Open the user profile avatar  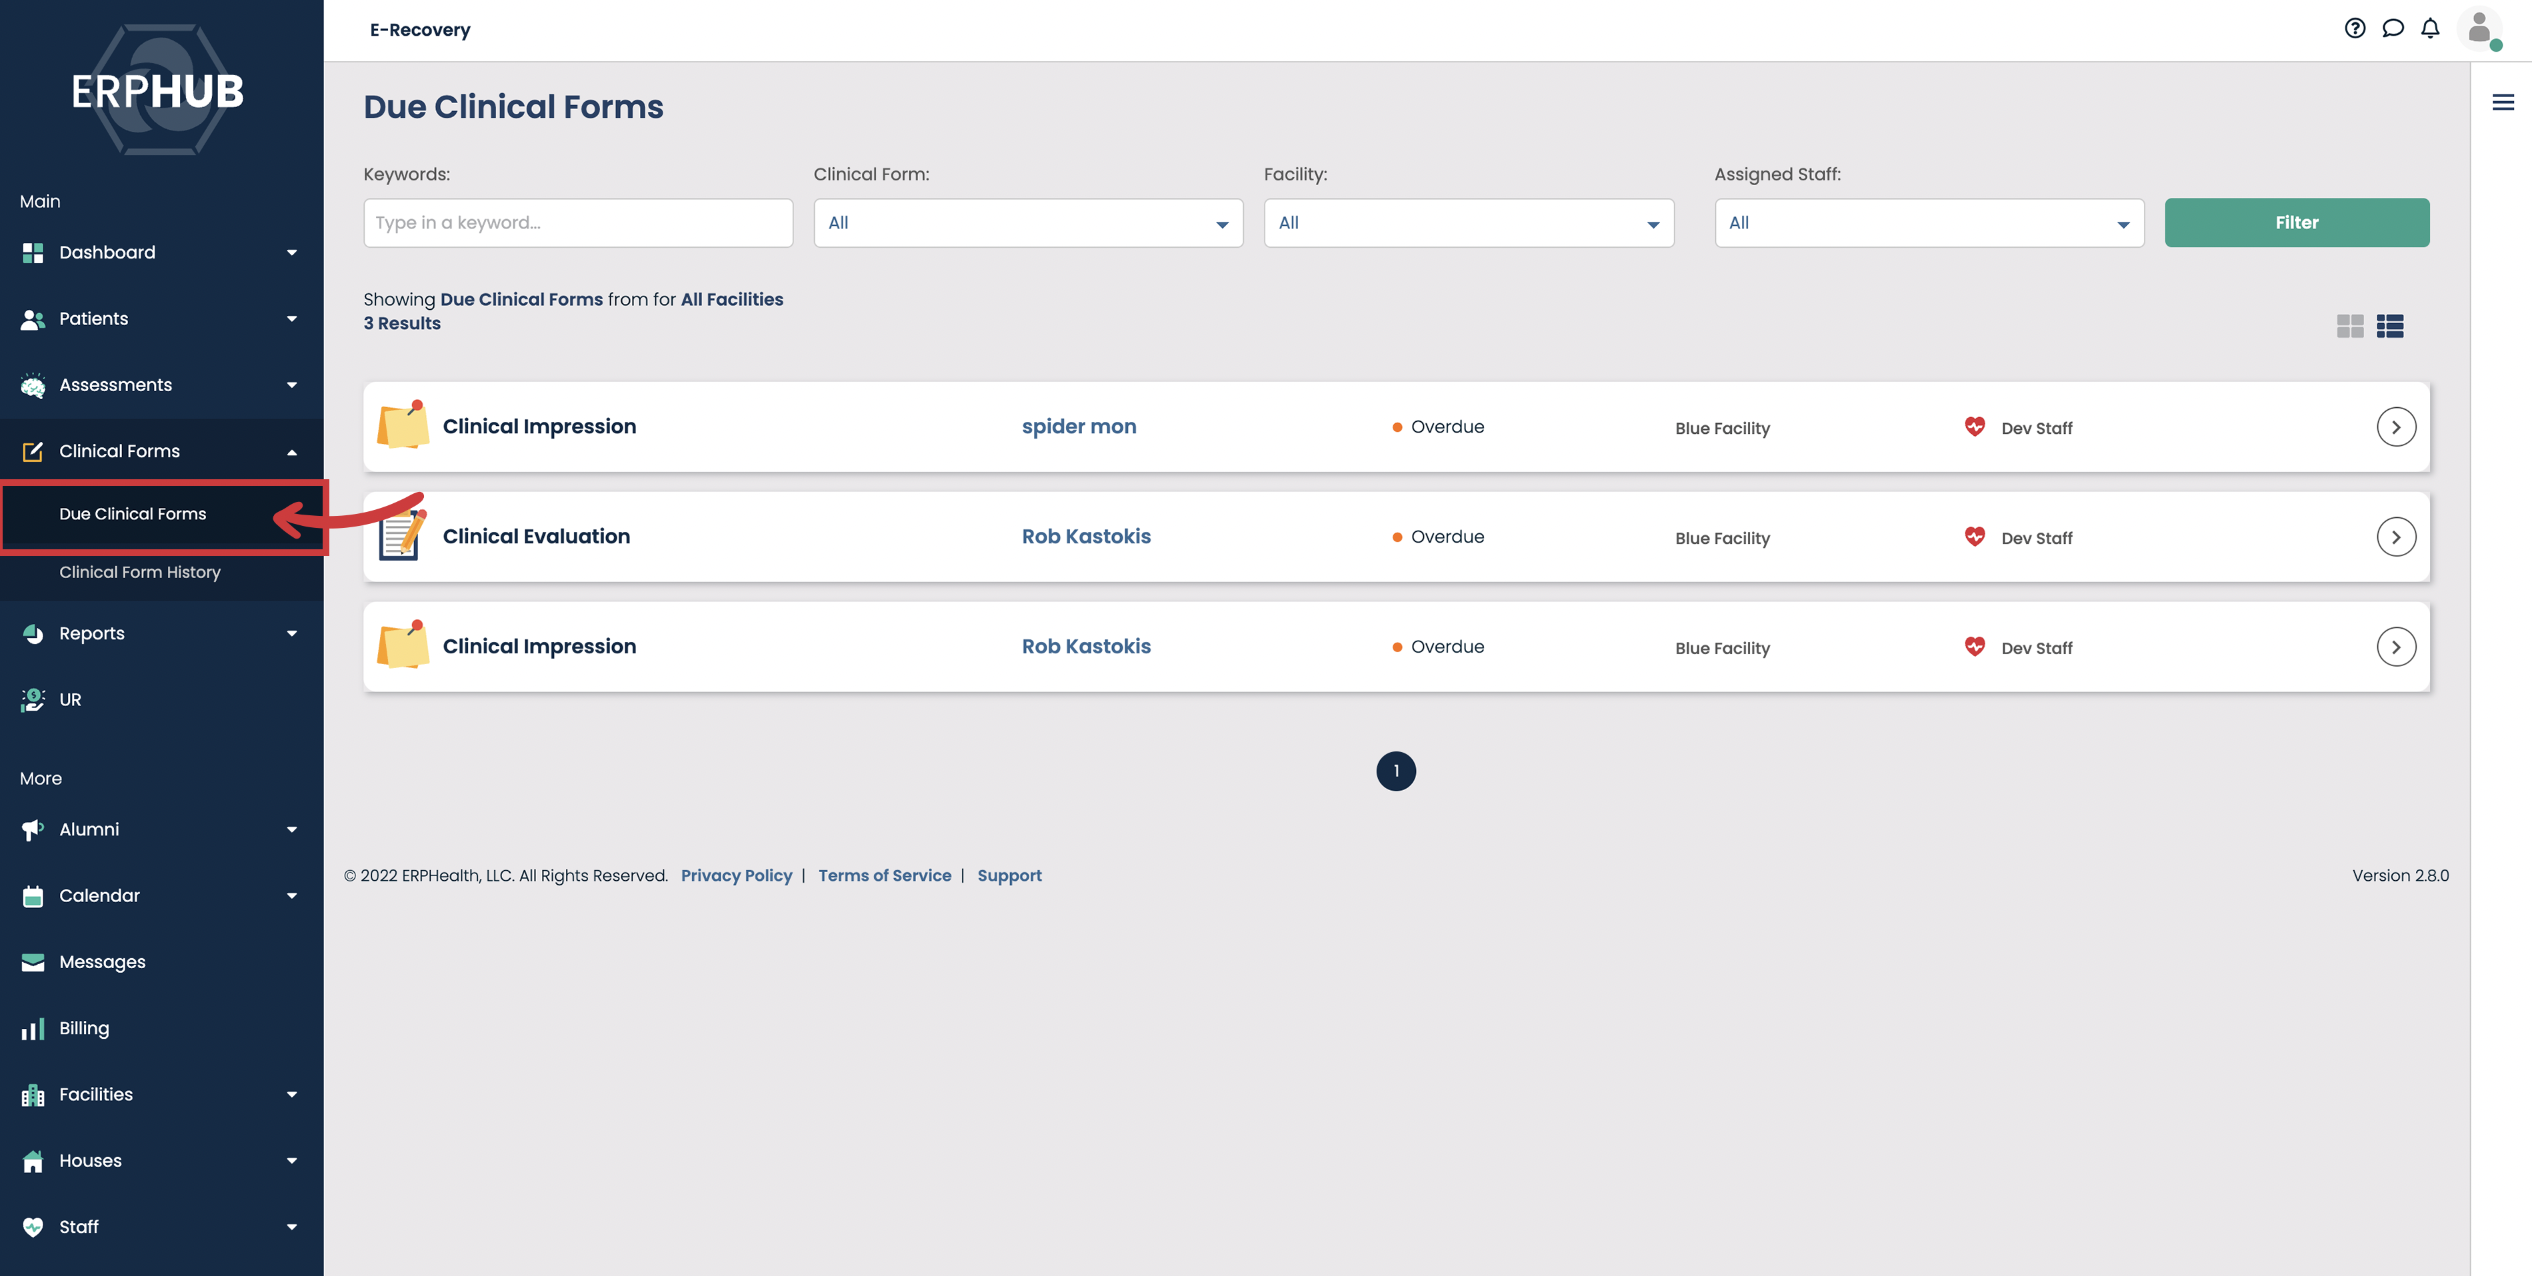coord(2479,29)
